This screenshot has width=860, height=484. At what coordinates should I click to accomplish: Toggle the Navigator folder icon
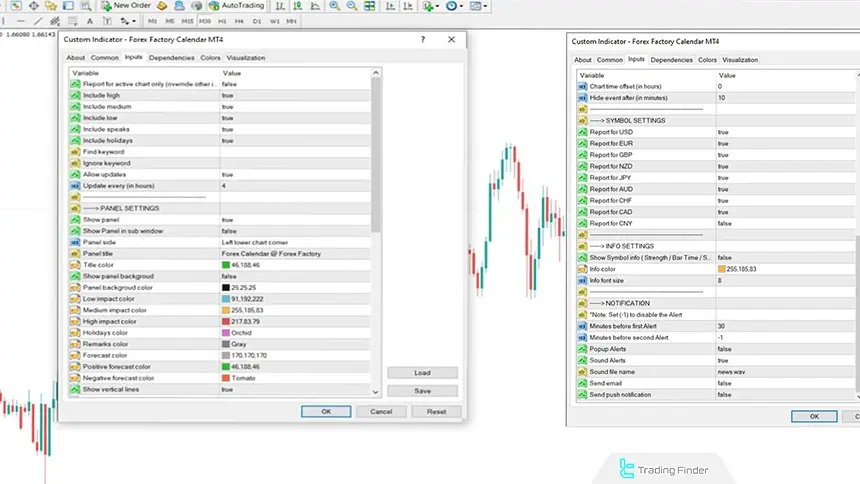tap(51, 5)
